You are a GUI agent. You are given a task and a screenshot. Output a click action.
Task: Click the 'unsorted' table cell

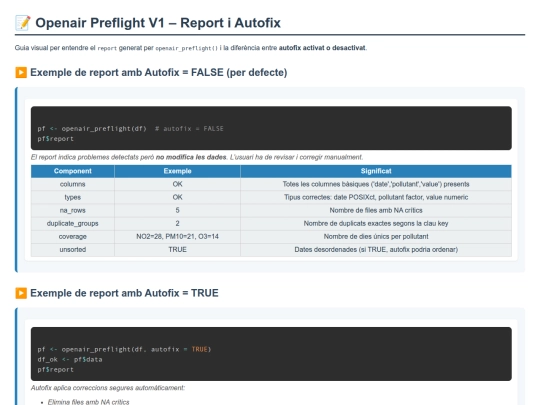(x=73, y=250)
